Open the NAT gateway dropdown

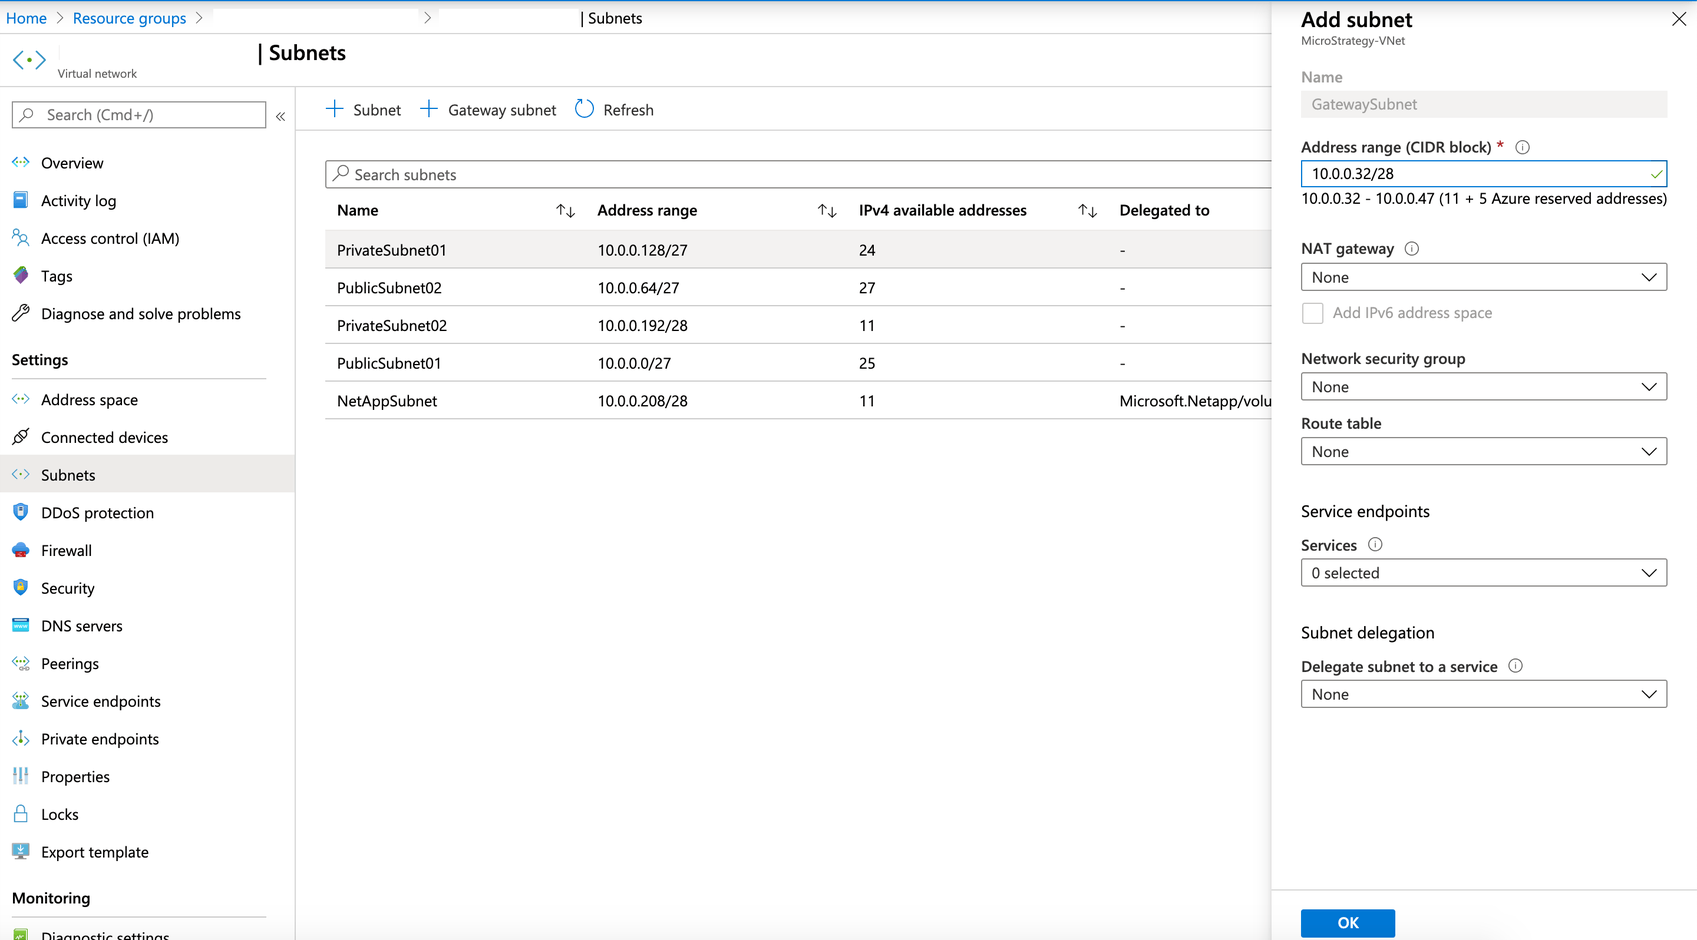pos(1483,277)
